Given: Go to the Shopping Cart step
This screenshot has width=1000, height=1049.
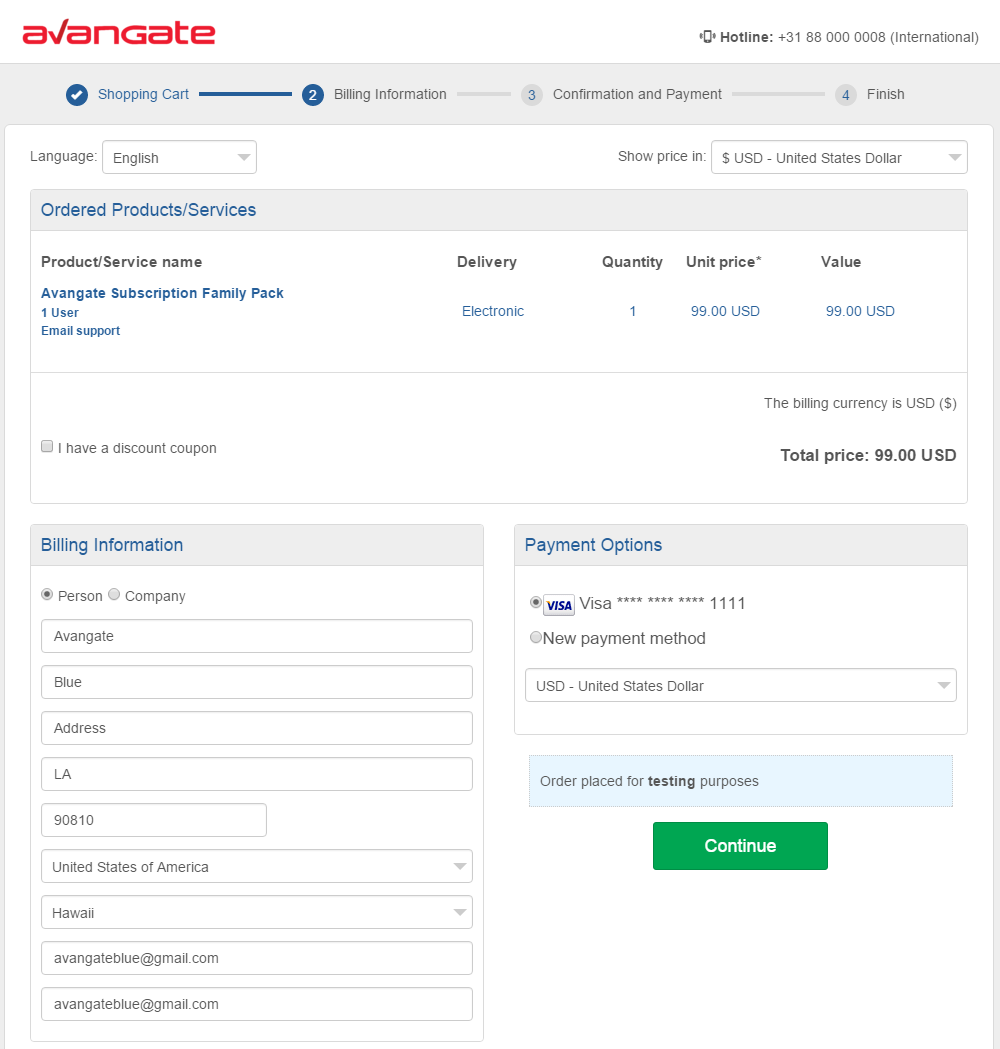Looking at the screenshot, I should [143, 94].
